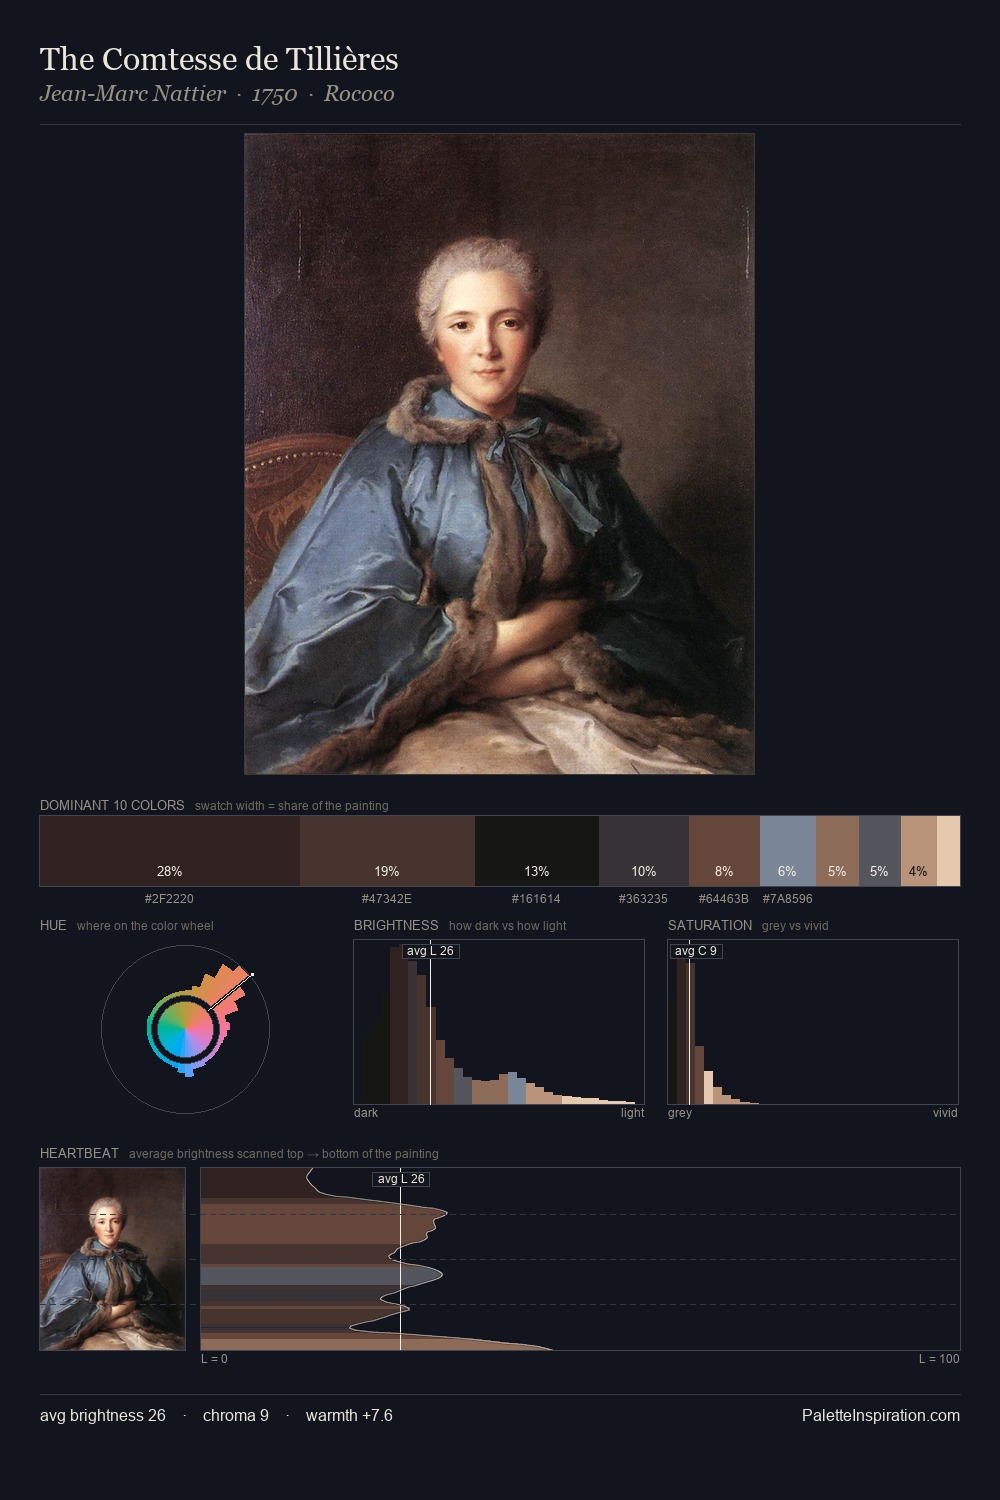This screenshot has height=1500, width=1000.
Task: Pick the 13% near-black swatch
Action: (537, 851)
